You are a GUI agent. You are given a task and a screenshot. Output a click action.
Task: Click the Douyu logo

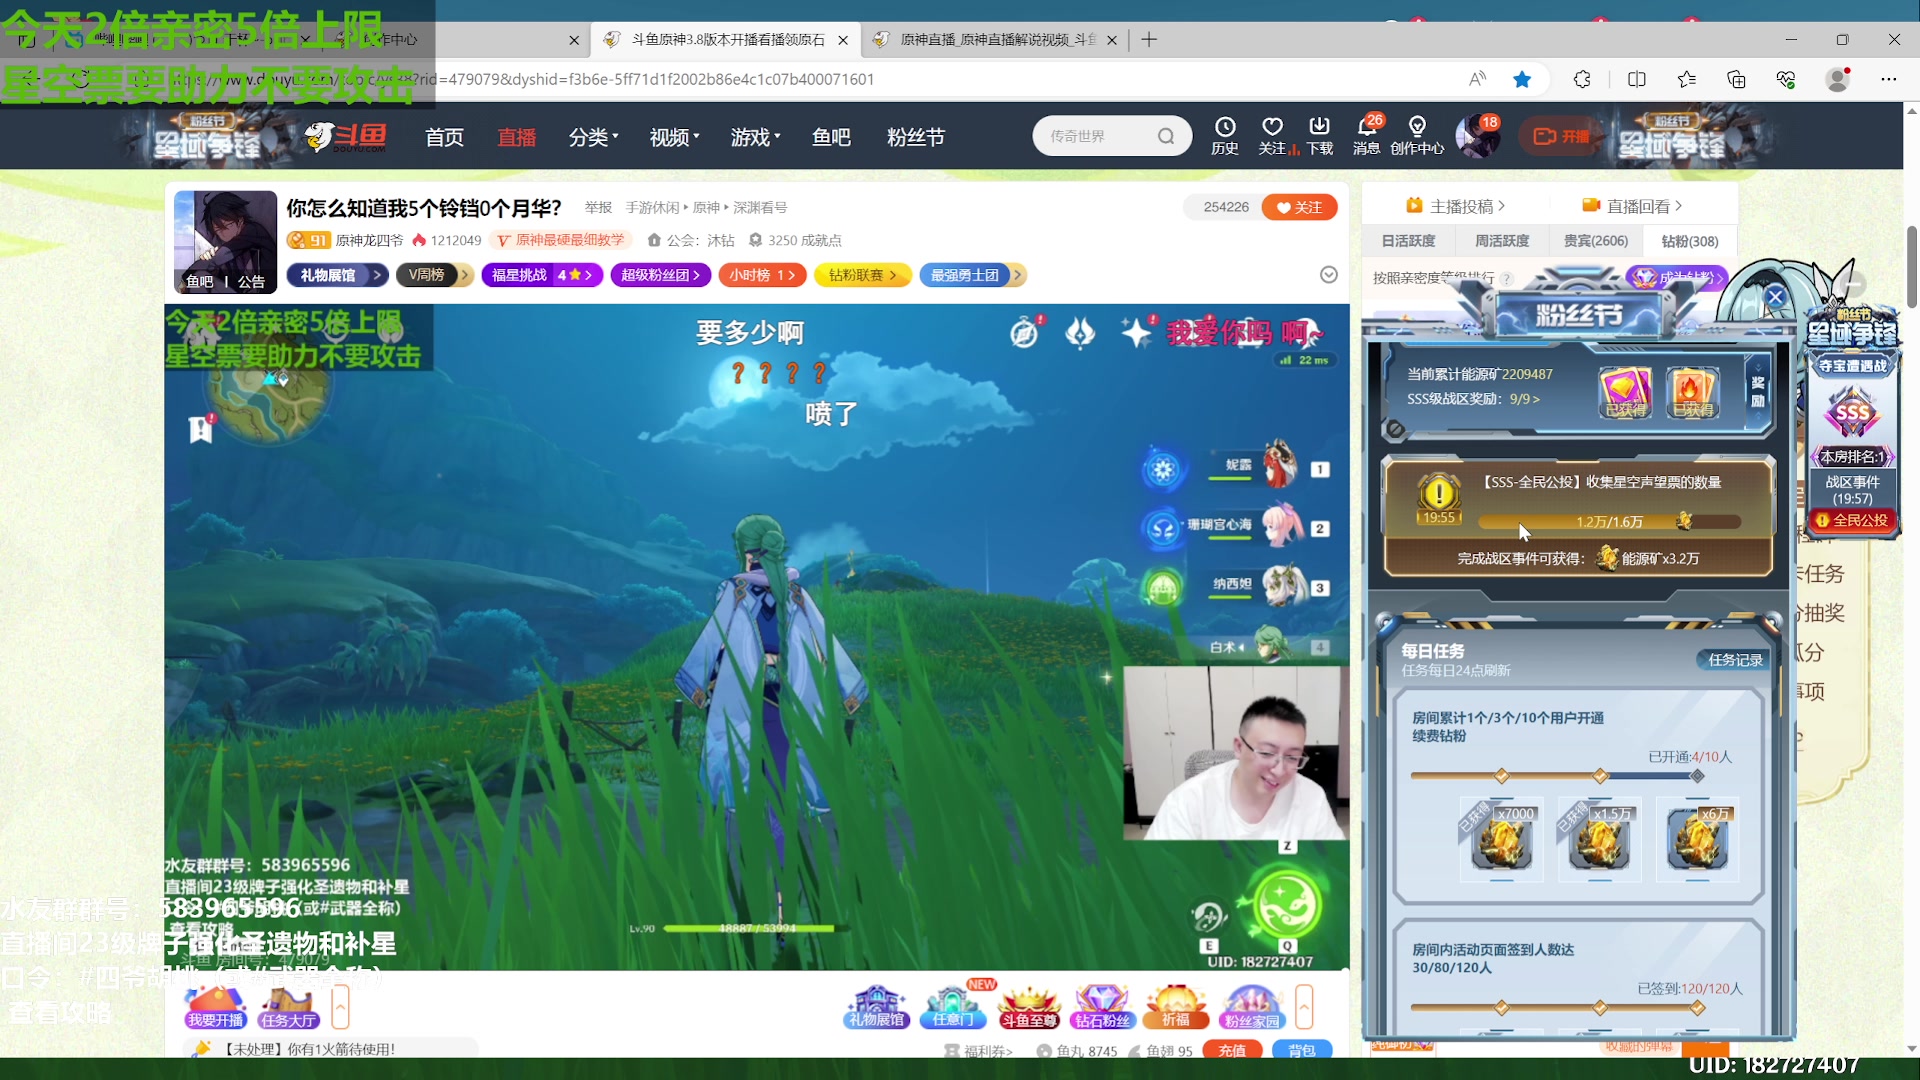[346, 136]
